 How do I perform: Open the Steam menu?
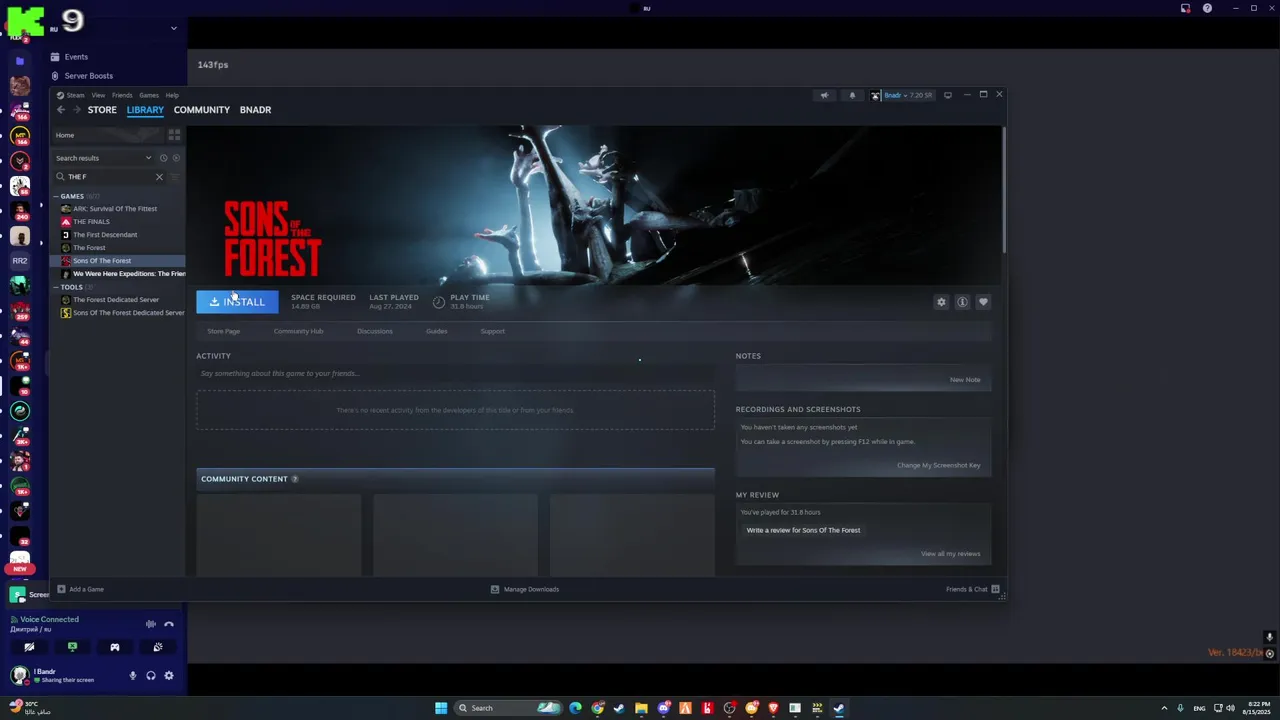[x=75, y=95]
